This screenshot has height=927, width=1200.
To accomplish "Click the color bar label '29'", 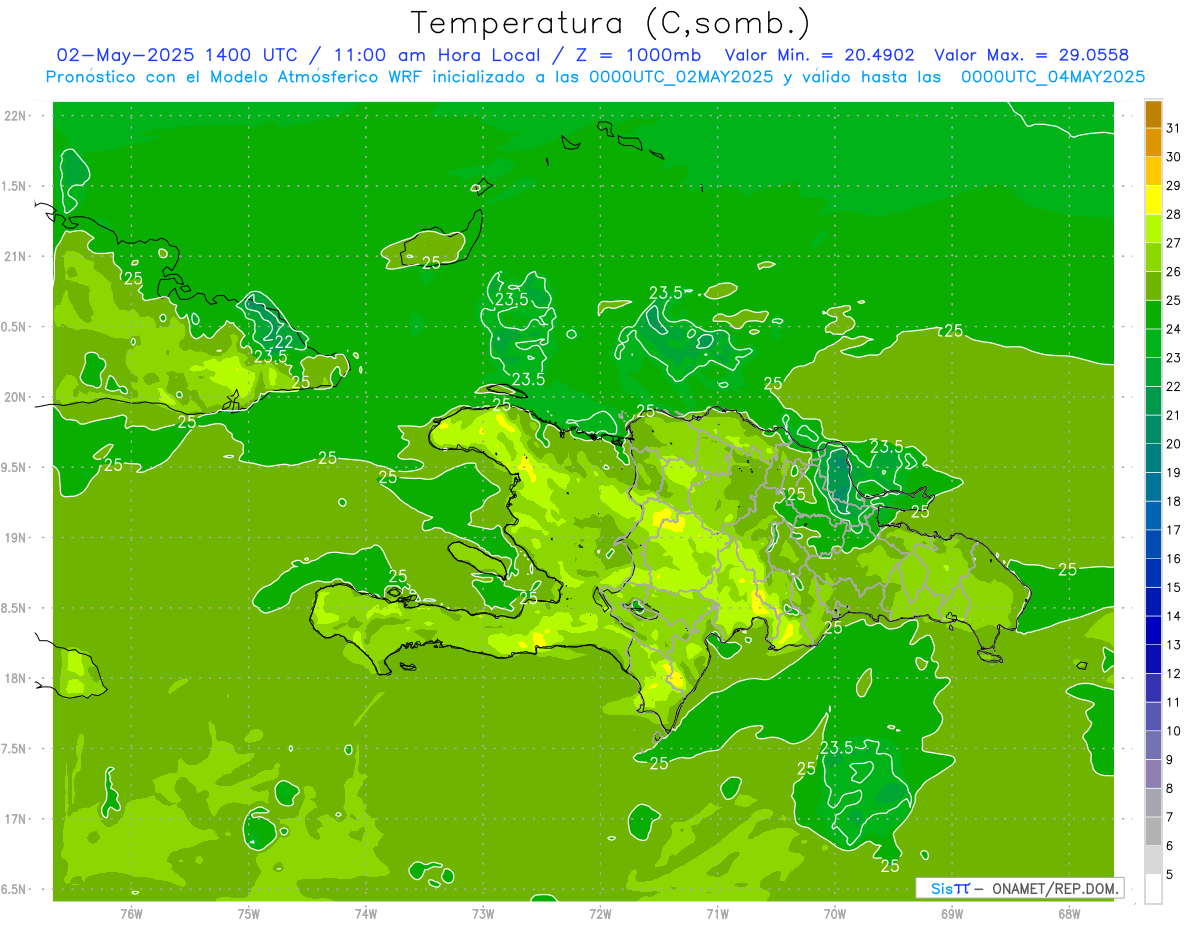I will 1173,185.
